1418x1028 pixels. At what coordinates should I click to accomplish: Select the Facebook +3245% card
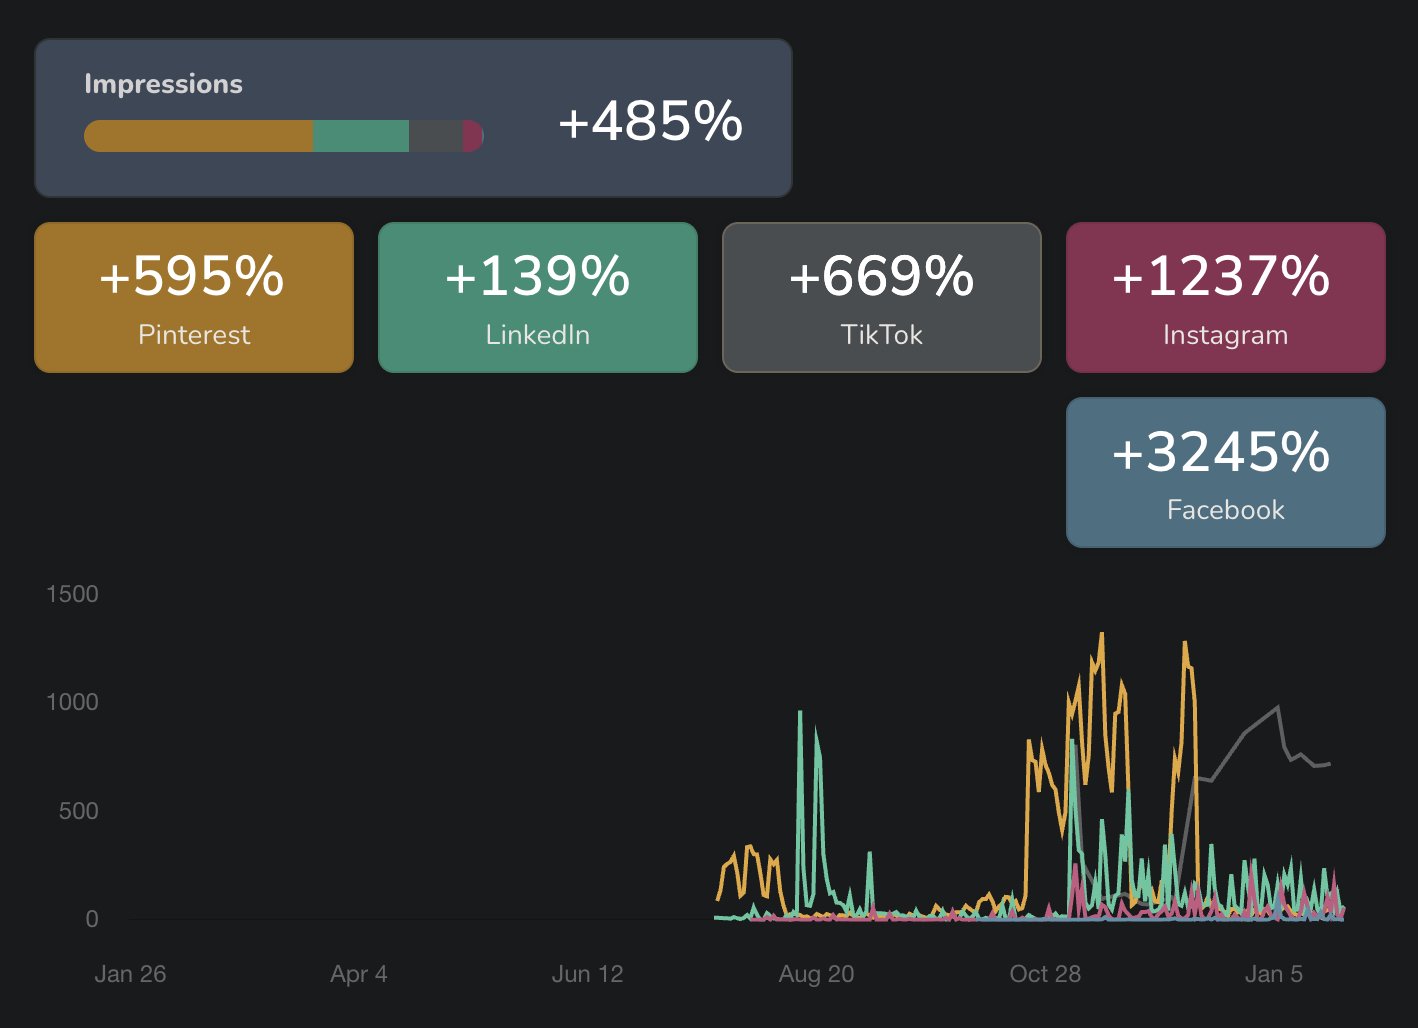coord(1226,472)
